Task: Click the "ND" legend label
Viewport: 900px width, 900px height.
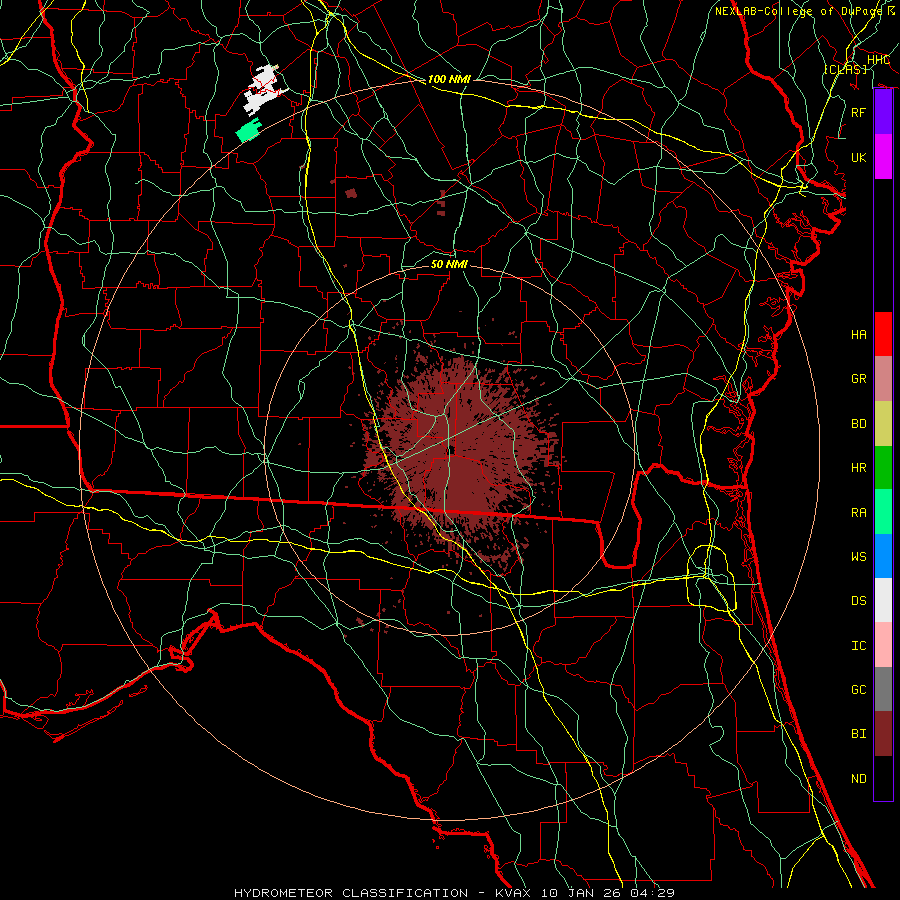Action: click(859, 779)
